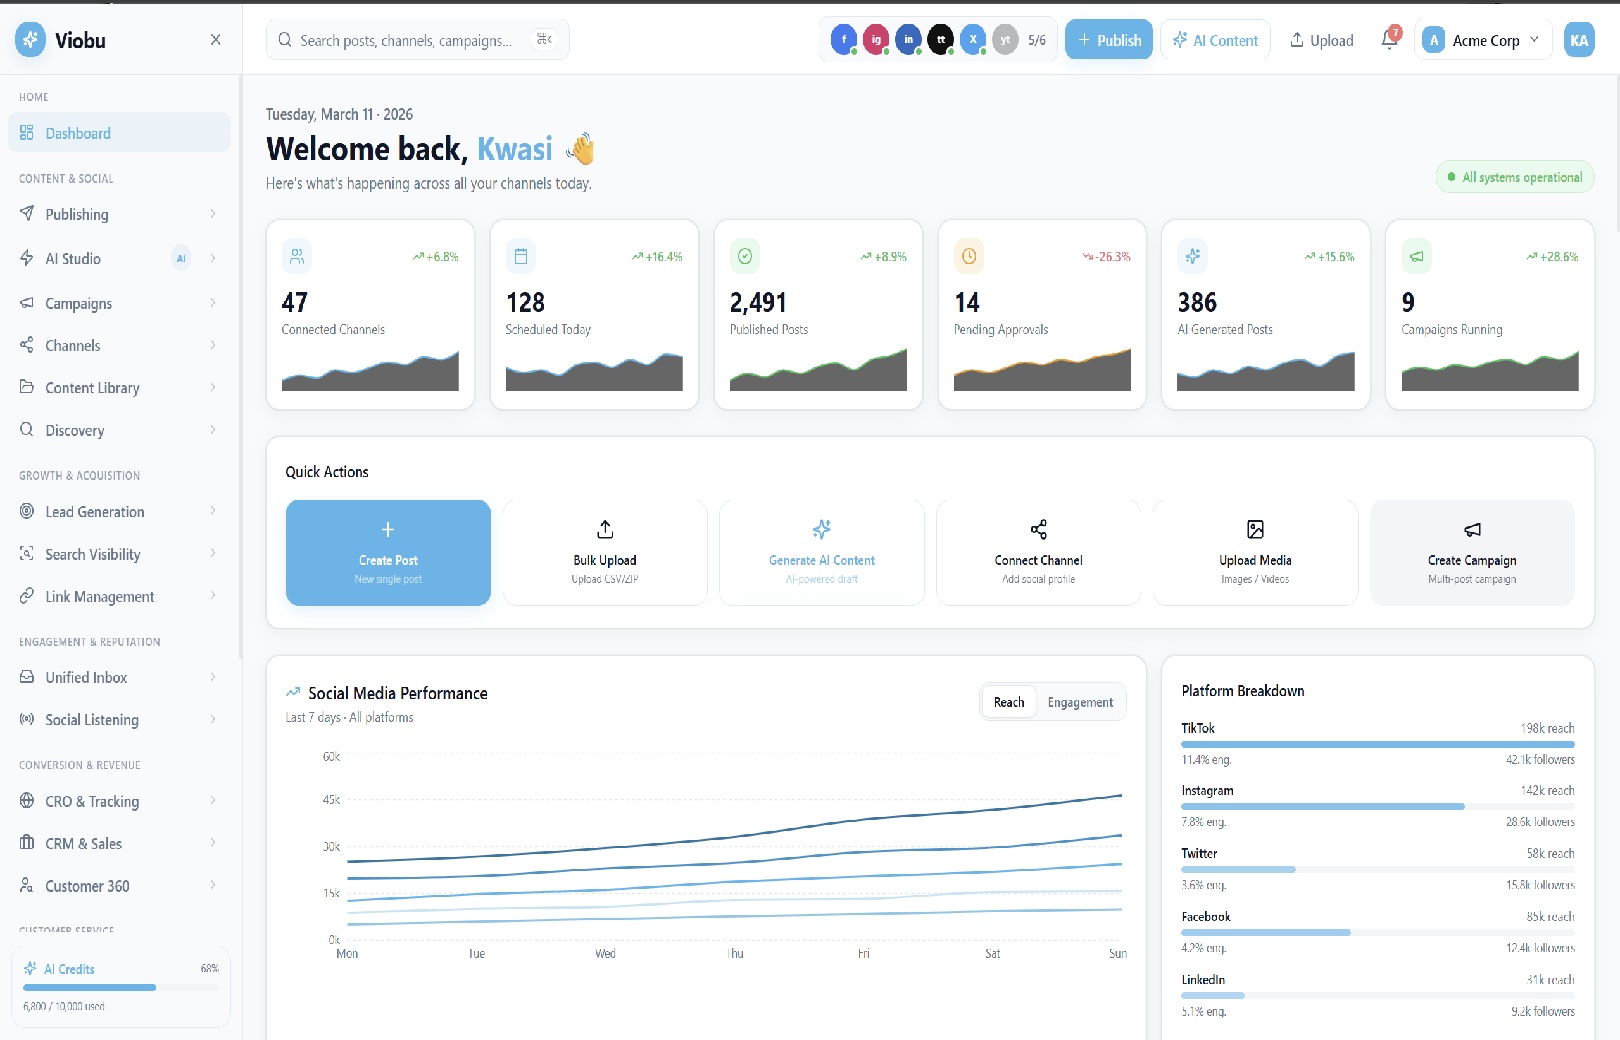The image size is (1620, 1040).
Task: Click the Connected Channels card icon
Action: (297, 257)
